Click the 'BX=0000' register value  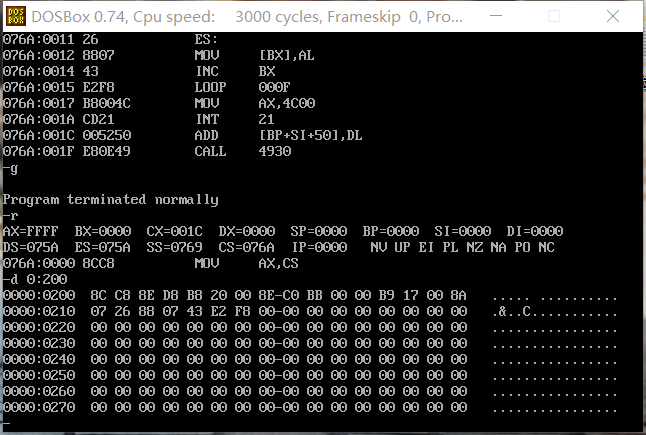click(103, 231)
